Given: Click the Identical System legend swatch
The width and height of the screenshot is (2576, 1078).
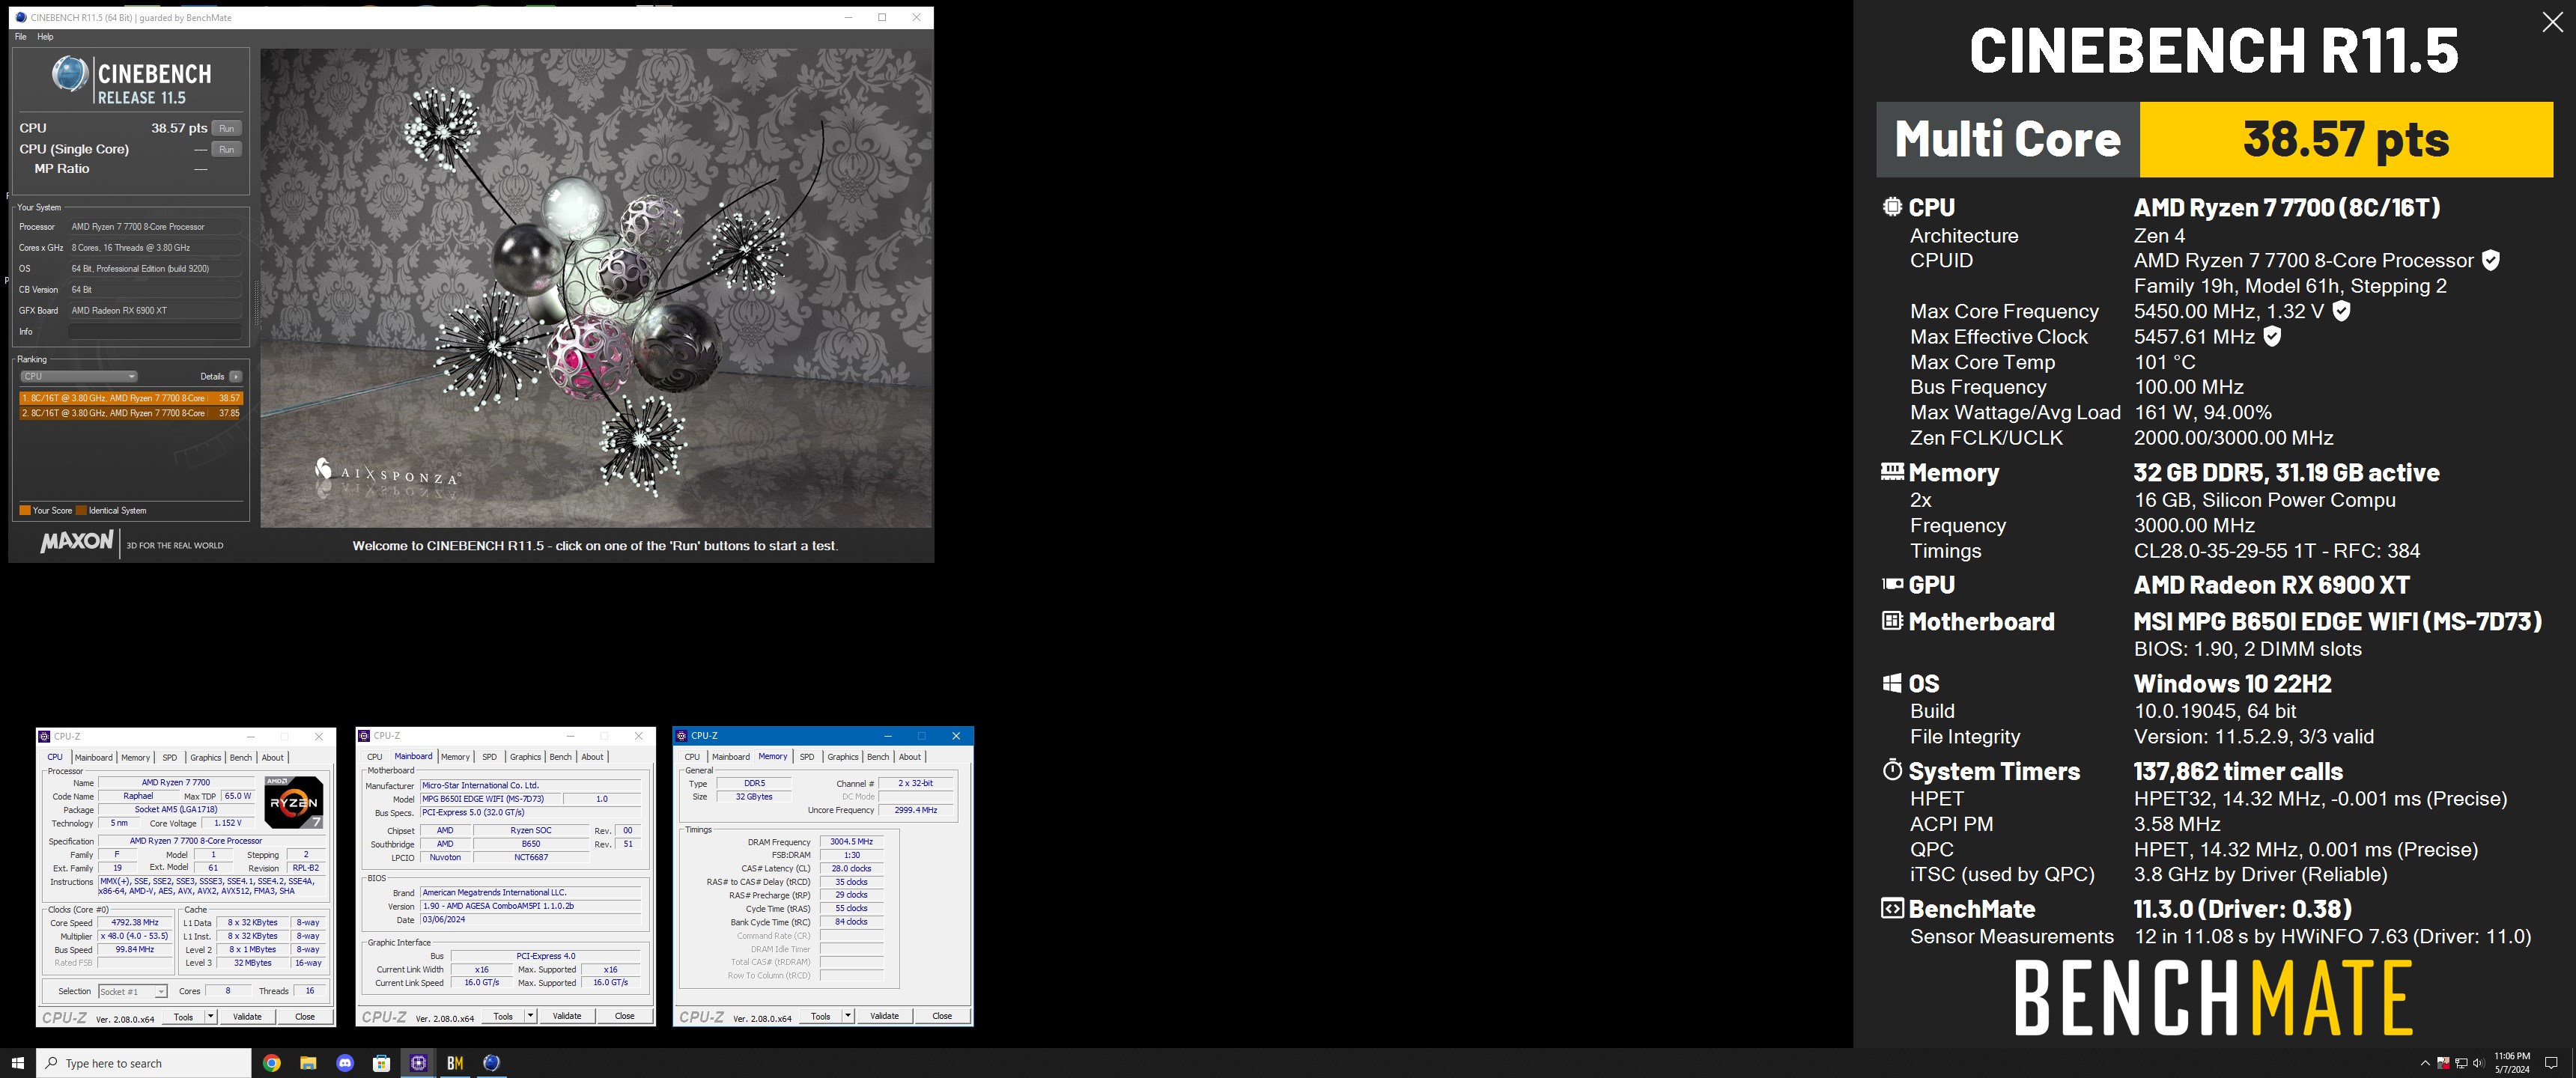Looking at the screenshot, I should pos(82,510).
